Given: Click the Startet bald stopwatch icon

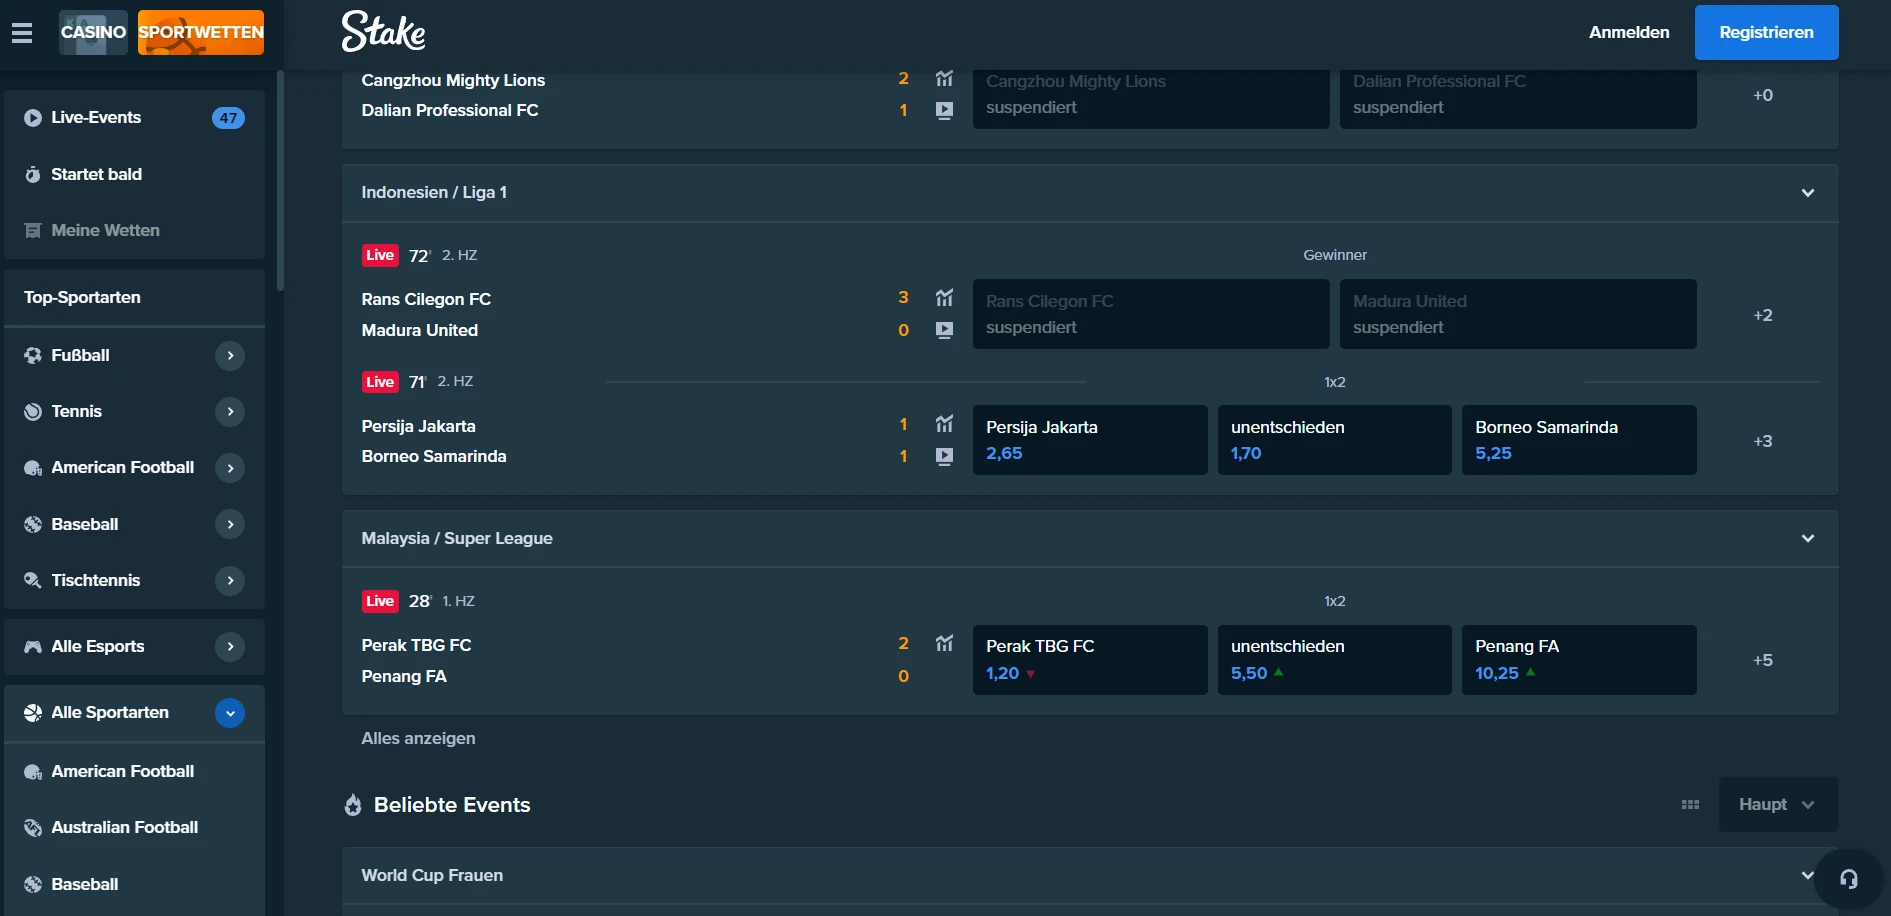Looking at the screenshot, I should [33, 174].
